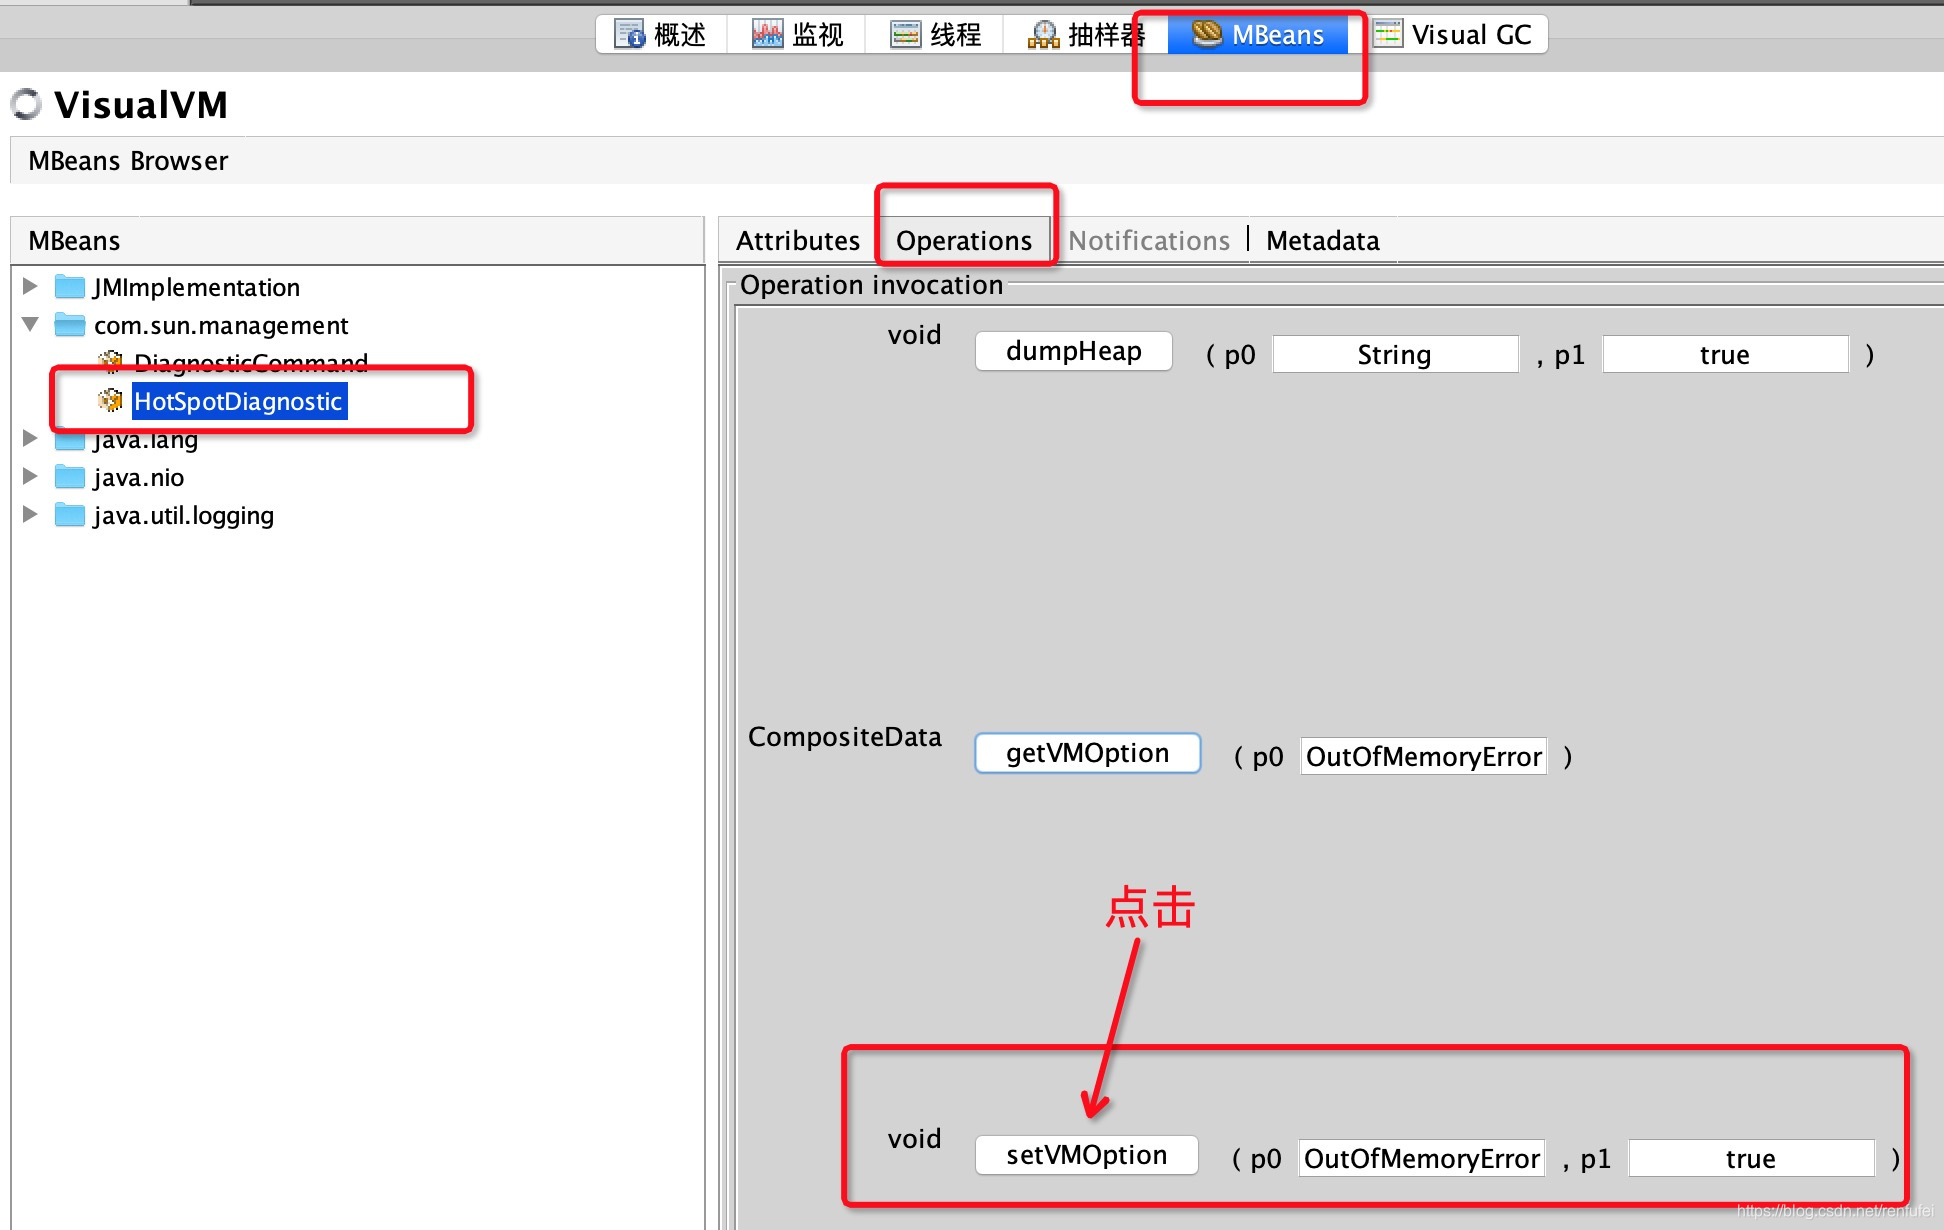The width and height of the screenshot is (1944, 1230).
Task: Expand the java.util.logging node
Action: 30,514
